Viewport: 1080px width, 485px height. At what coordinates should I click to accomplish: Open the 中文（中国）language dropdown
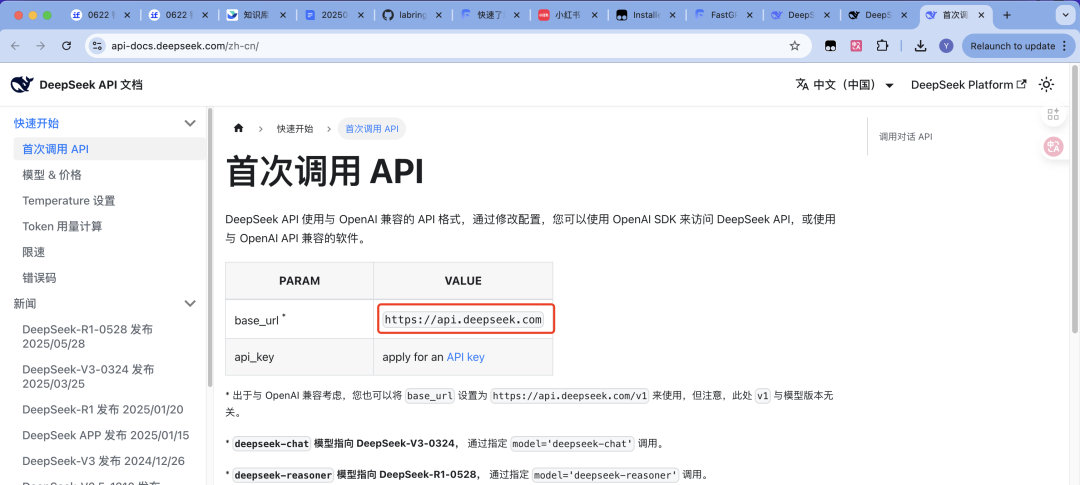(x=845, y=85)
